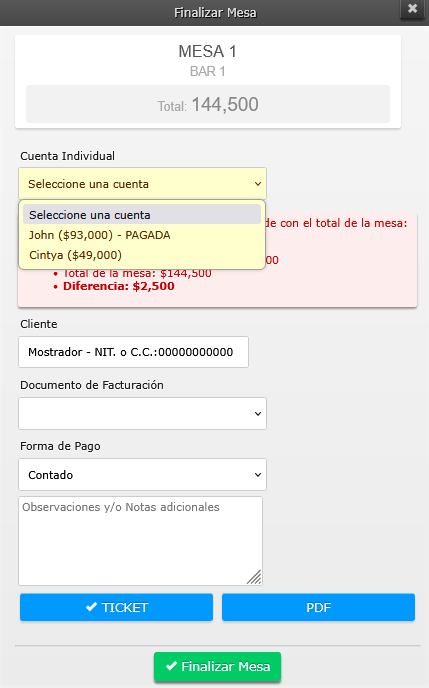Click the chevron arrow of Documento de Facturación
Screen dimensions: 429x688
click(x=258, y=414)
